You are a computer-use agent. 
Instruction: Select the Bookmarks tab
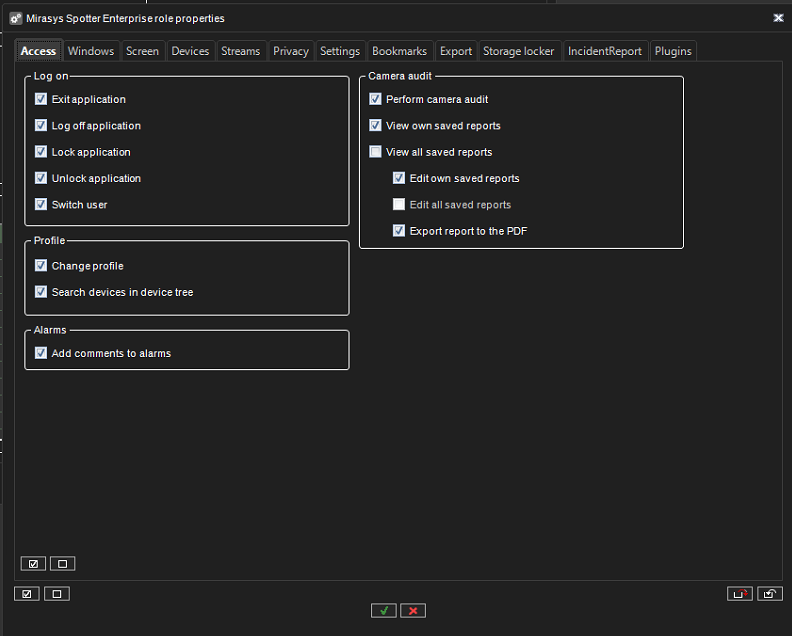pyautogui.click(x=399, y=51)
